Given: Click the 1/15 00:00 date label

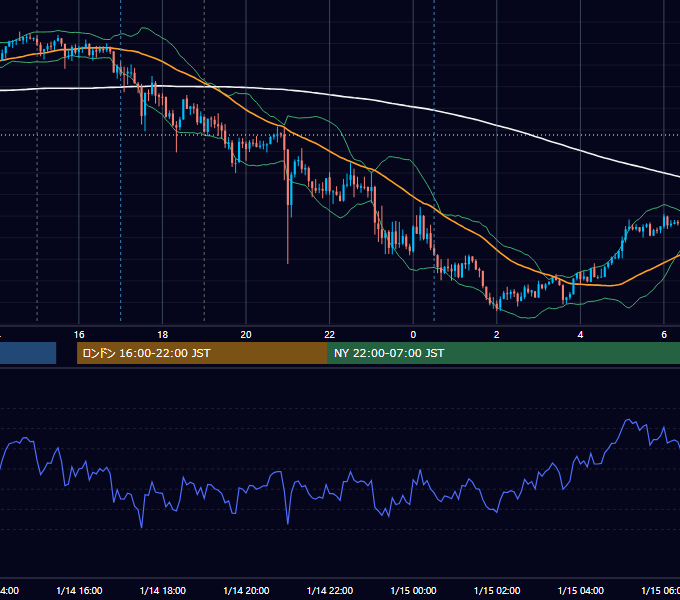Looking at the screenshot, I should coord(413,590).
